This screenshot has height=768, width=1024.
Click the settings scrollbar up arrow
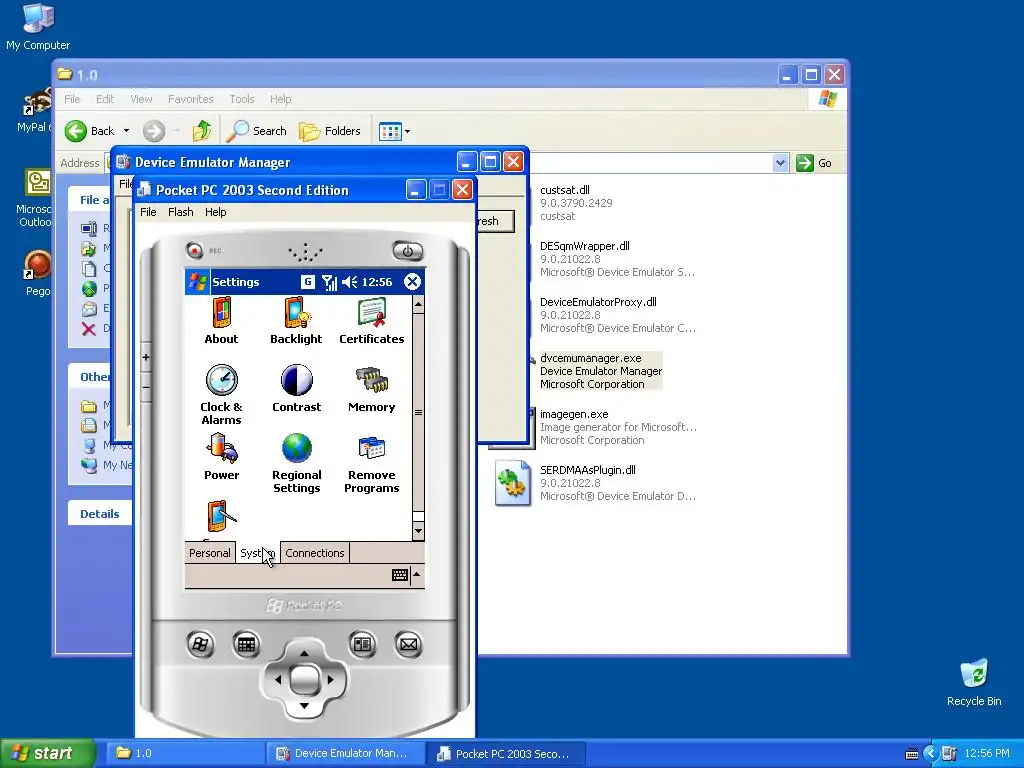click(x=419, y=304)
